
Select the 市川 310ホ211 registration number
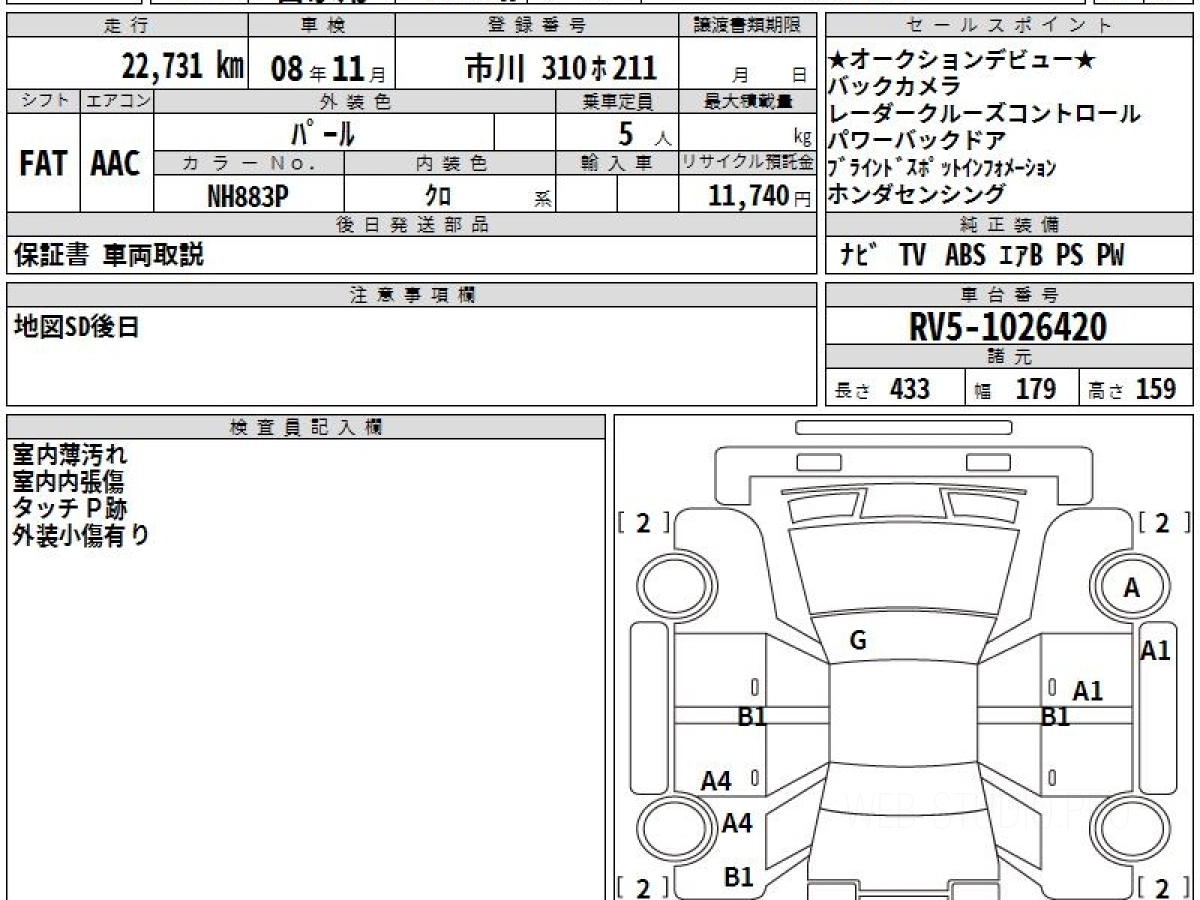click(x=561, y=68)
